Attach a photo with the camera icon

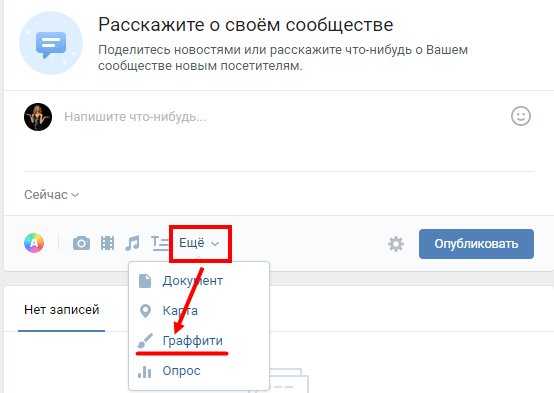[81, 243]
